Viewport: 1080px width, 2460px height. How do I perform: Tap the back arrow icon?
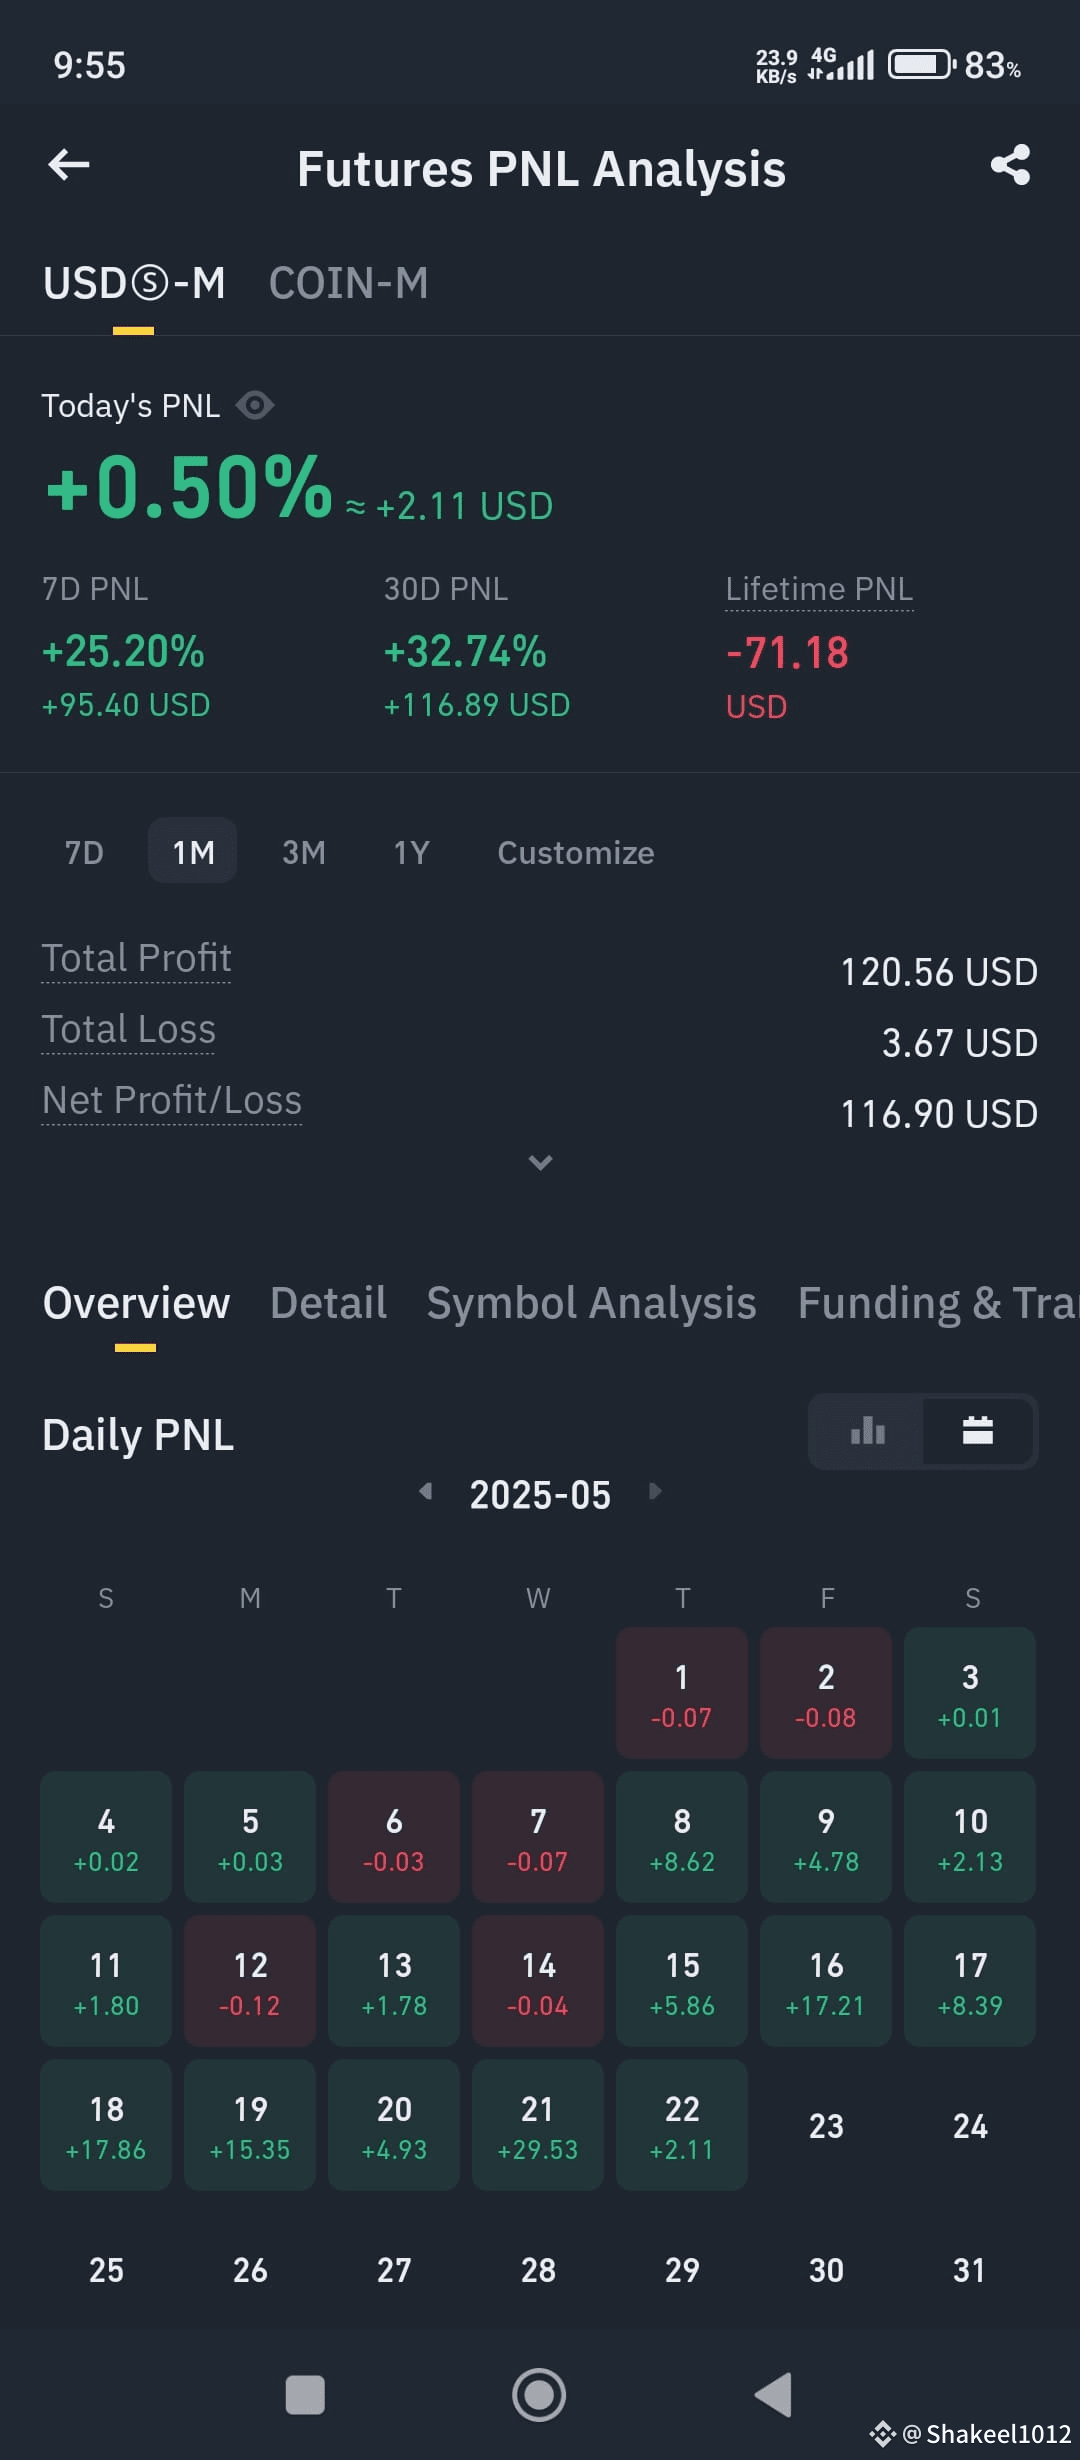click(69, 165)
